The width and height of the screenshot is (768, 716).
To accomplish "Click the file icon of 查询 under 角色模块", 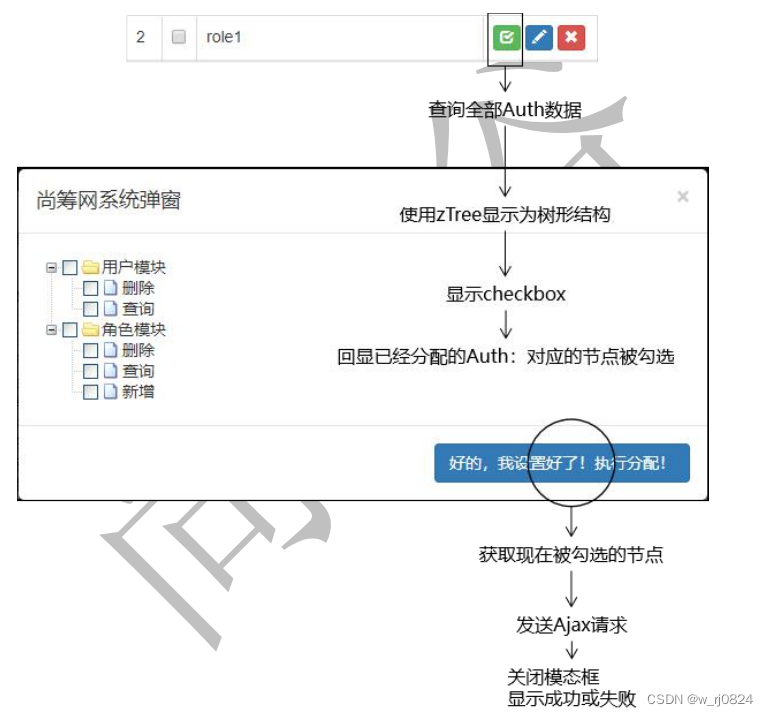I will pos(111,371).
